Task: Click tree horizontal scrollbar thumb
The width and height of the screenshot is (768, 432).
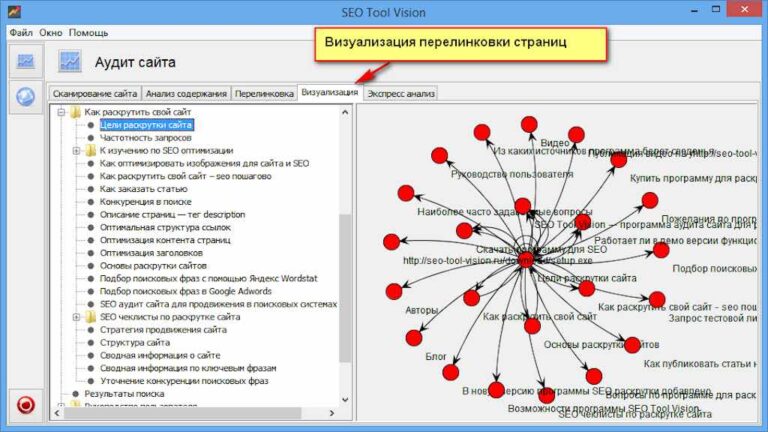Action: pos(182,413)
